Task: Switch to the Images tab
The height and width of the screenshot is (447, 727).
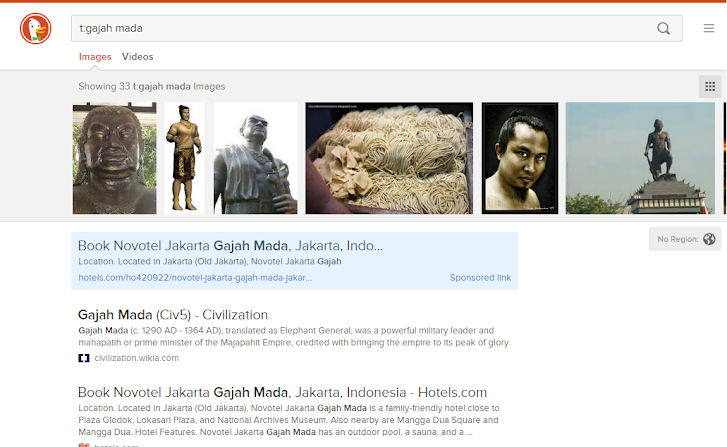Action: (95, 57)
